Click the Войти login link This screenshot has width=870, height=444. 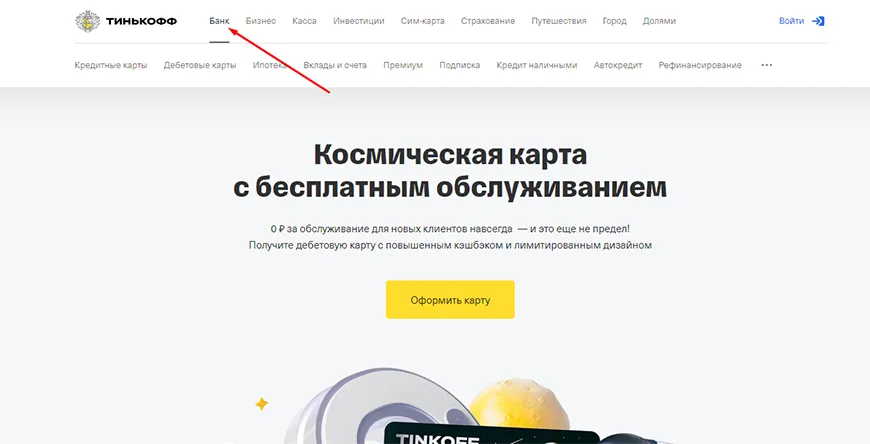click(x=791, y=21)
